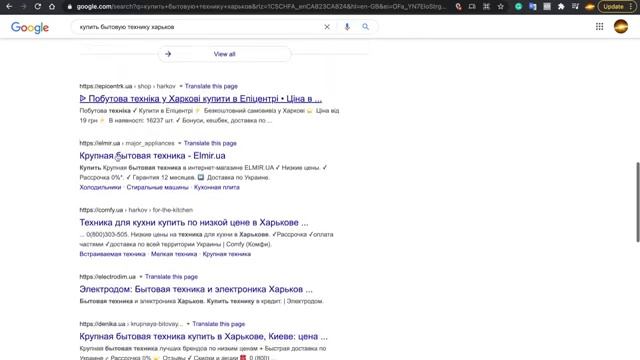Image resolution: width=640 pixels, height=360 pixels.
Task: Open Chrome three-dot menu
Action: (x=631, y=7)
